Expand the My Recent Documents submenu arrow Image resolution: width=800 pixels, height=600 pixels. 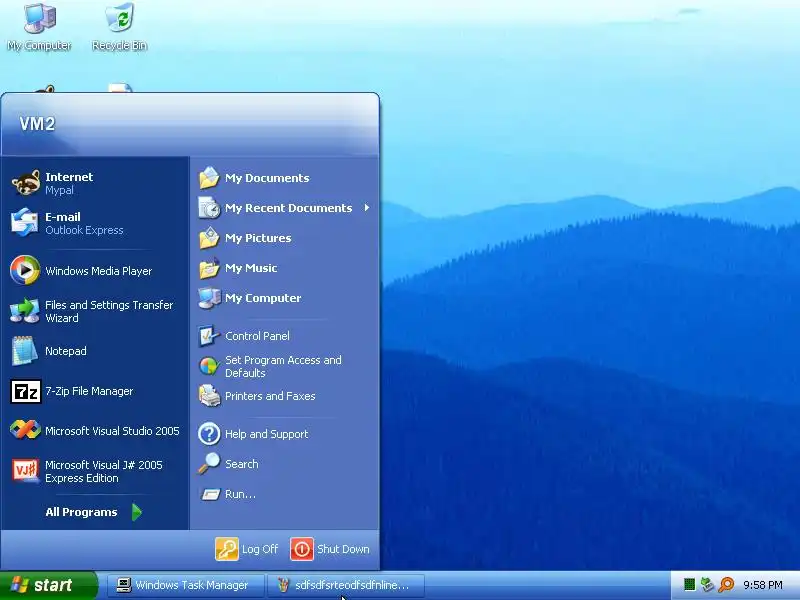(x=367, y=208)
